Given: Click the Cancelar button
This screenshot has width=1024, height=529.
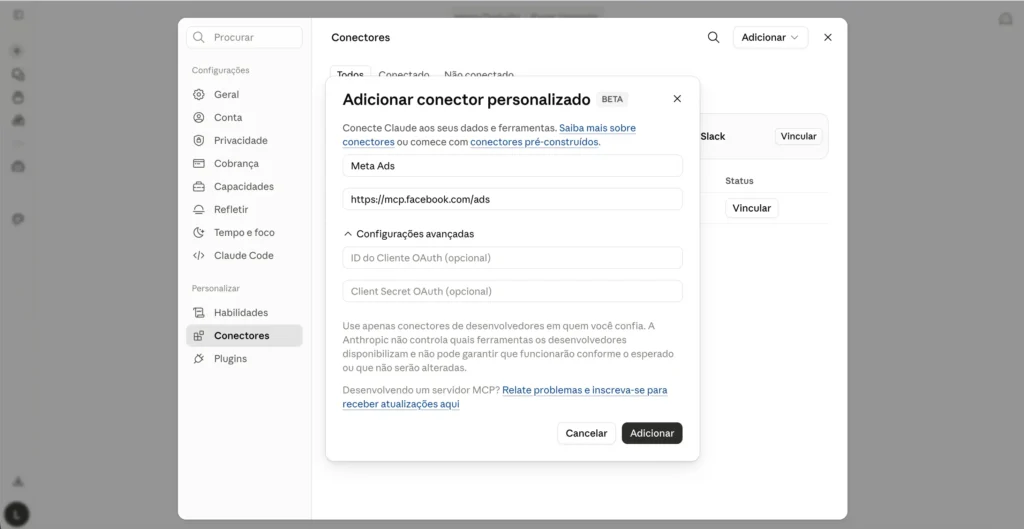Looking at the screenshot, I should [586, 433].
